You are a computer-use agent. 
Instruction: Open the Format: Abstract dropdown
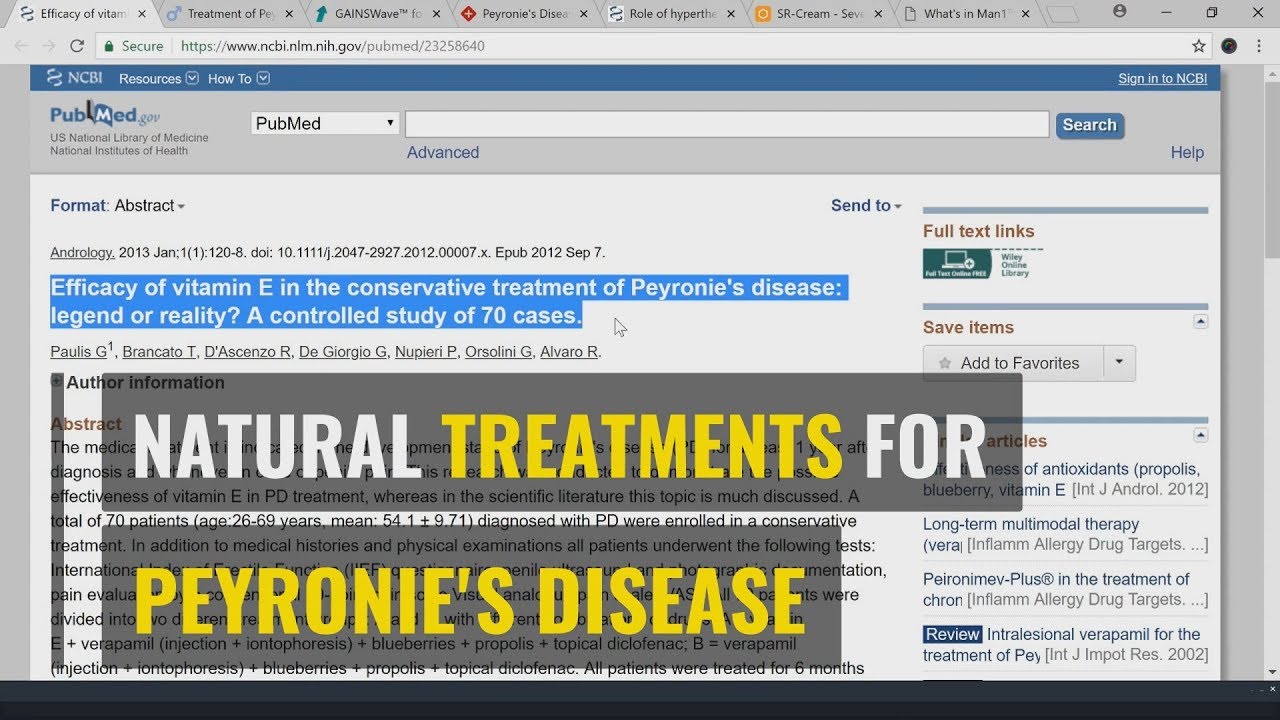pyautogui.click(x=118, y=205)
